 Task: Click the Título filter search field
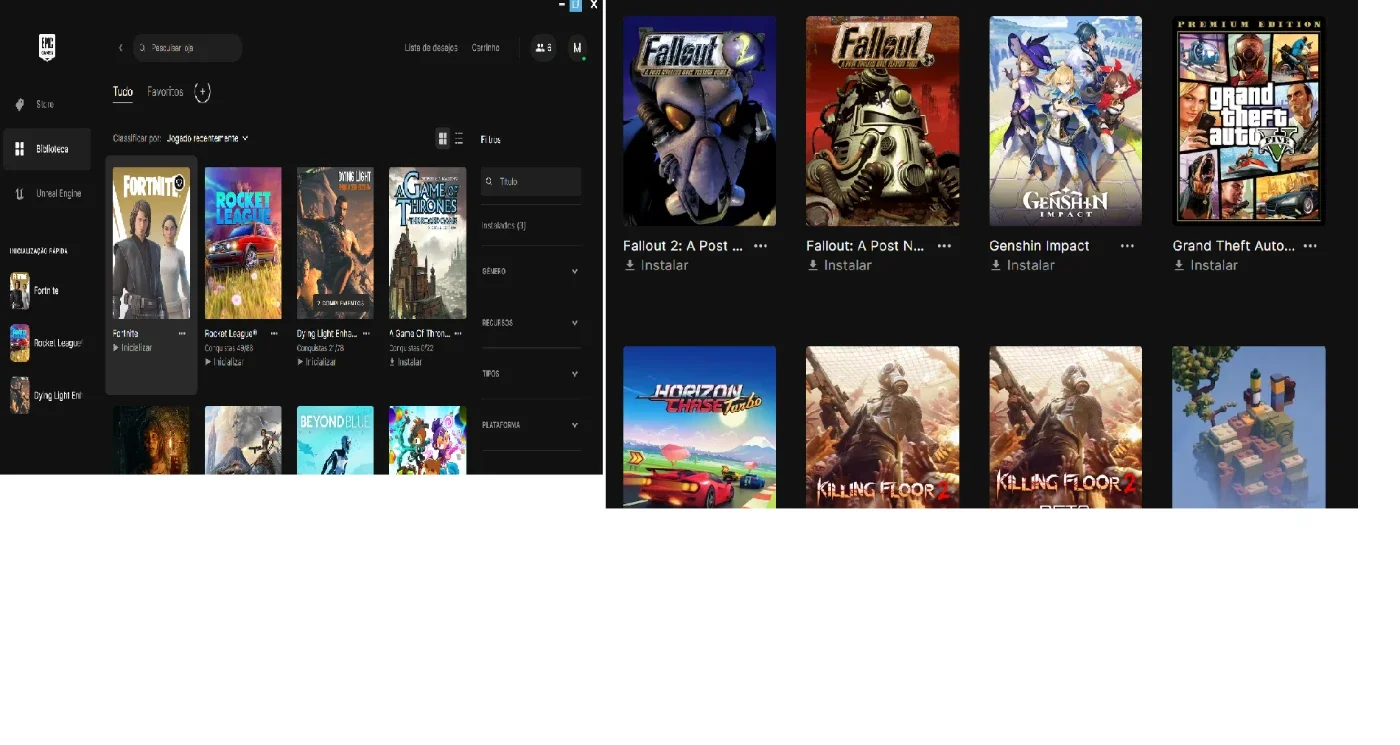531,182
